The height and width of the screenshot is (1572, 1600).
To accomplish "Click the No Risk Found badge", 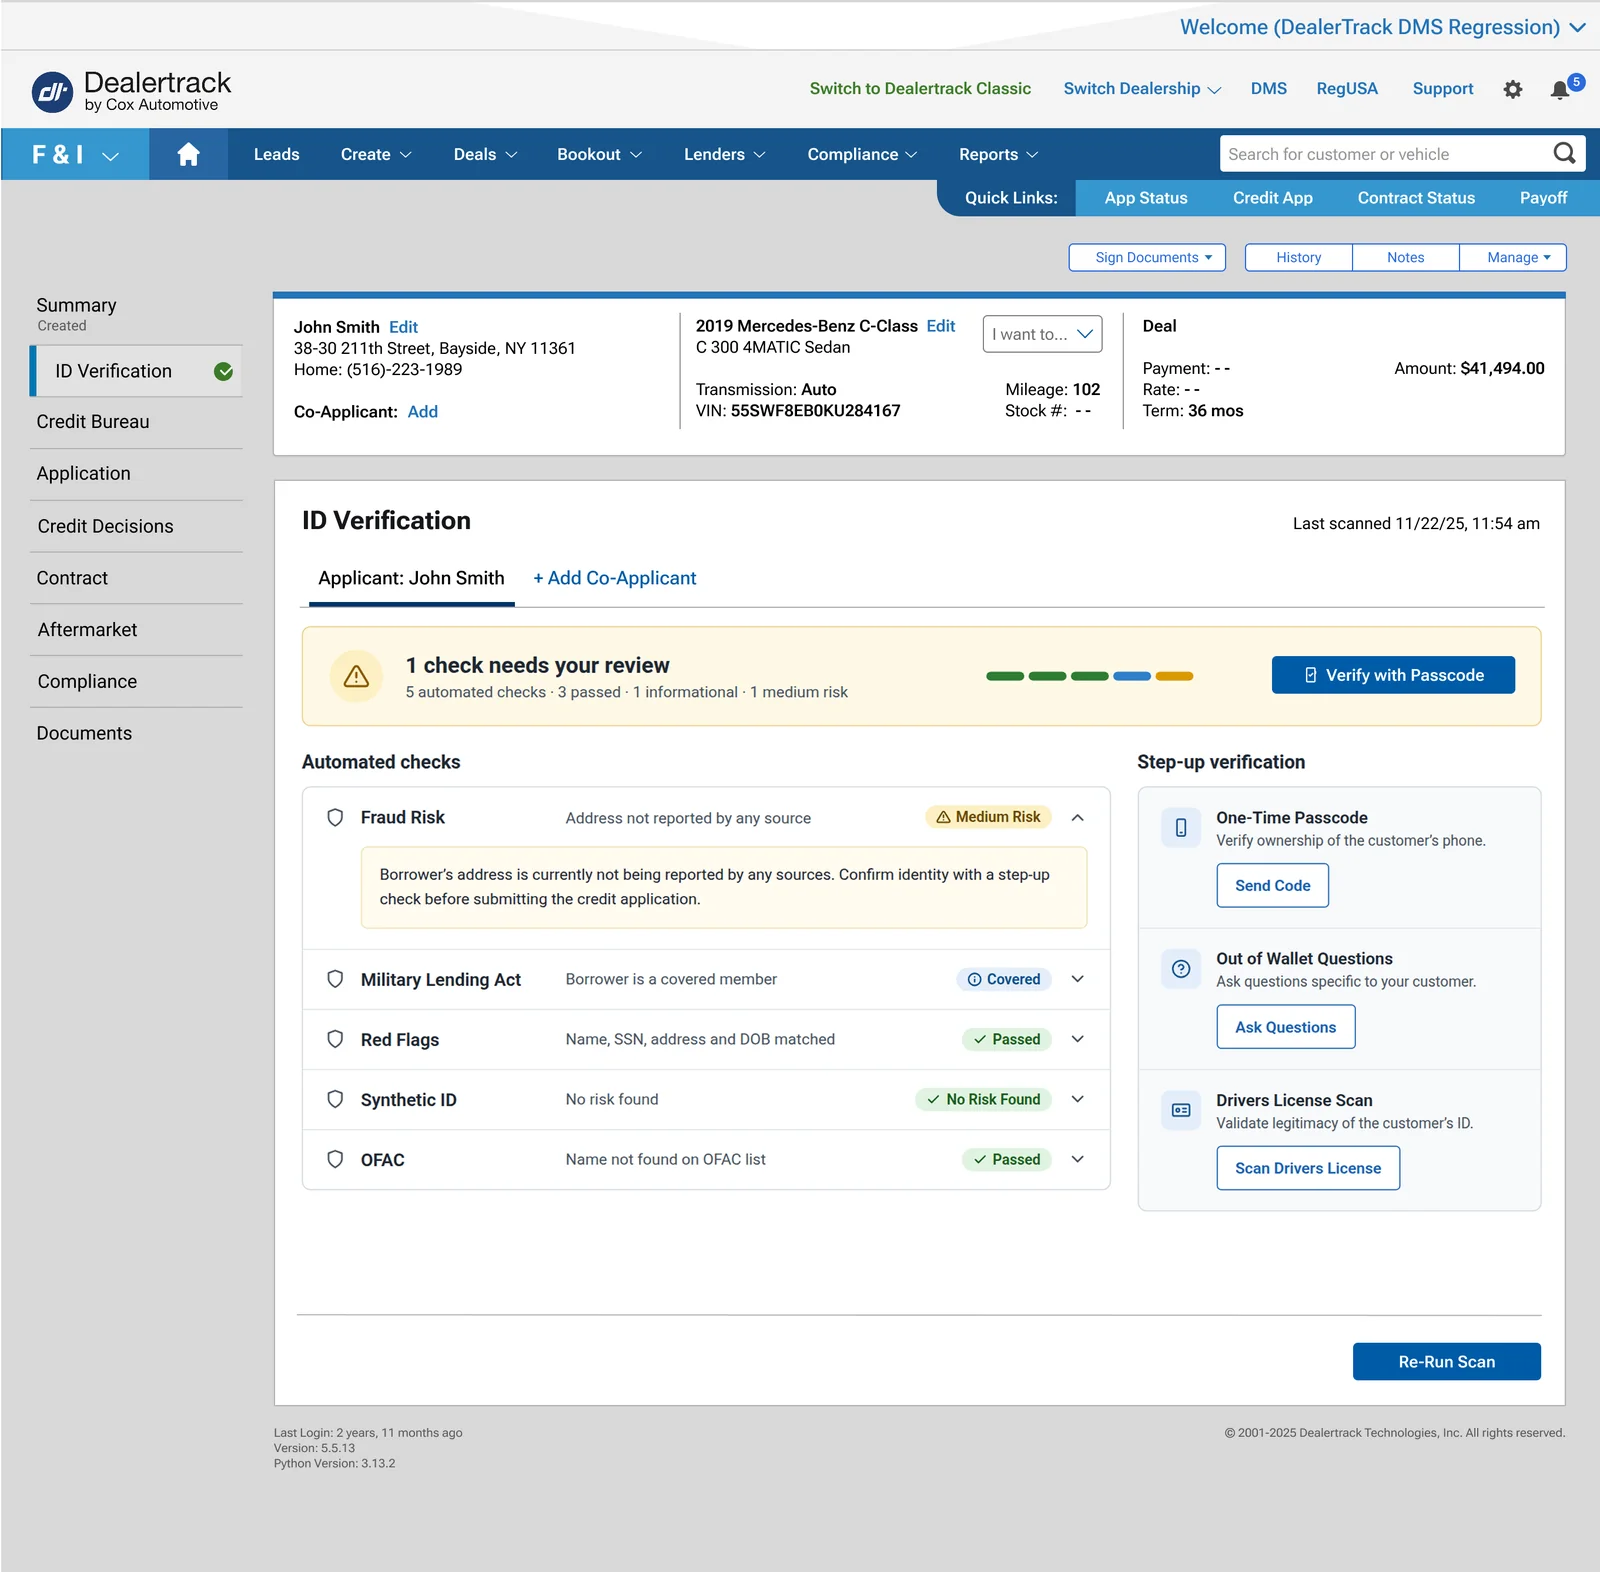I will [984, 1099].
